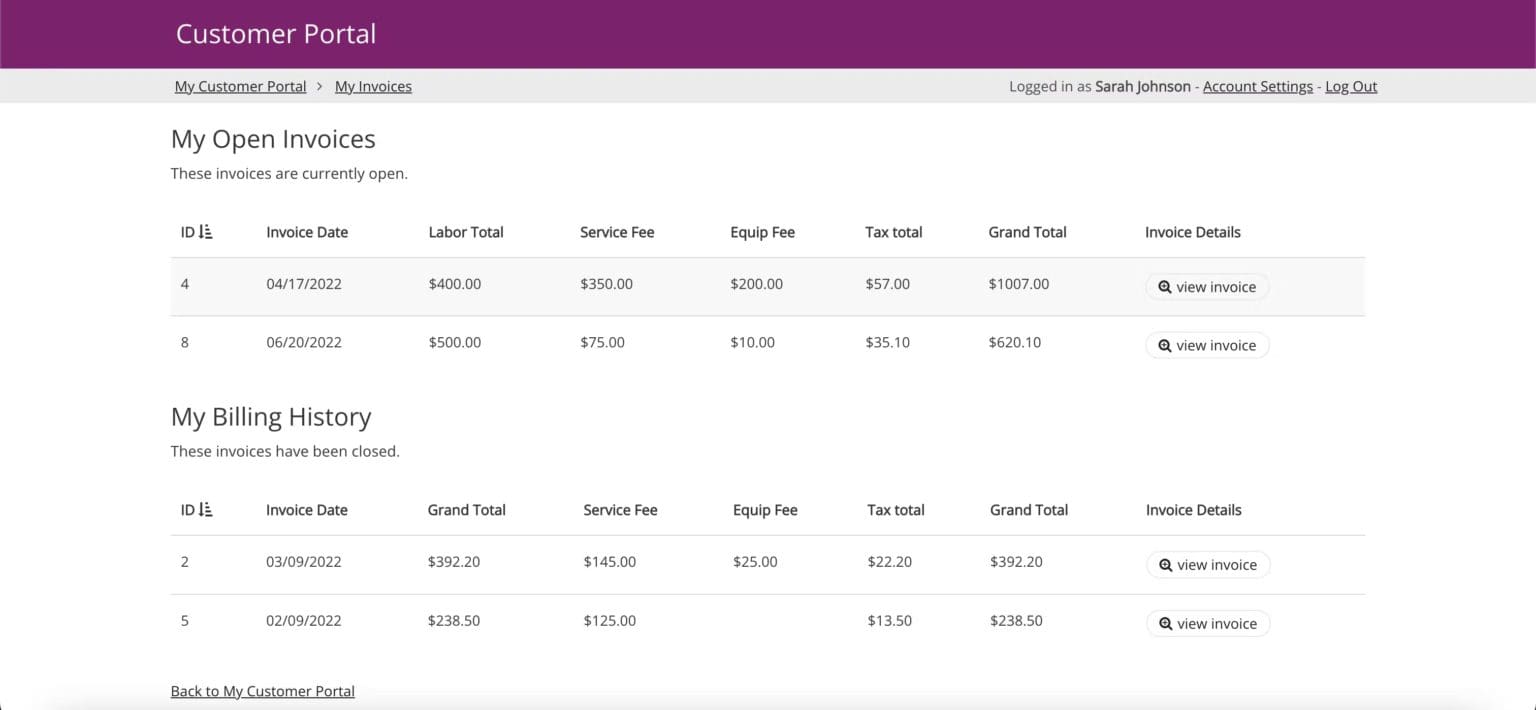Click the magnifier icon on invoice 4's view button
1536x710 pixels.
[x=1165, y=287]
